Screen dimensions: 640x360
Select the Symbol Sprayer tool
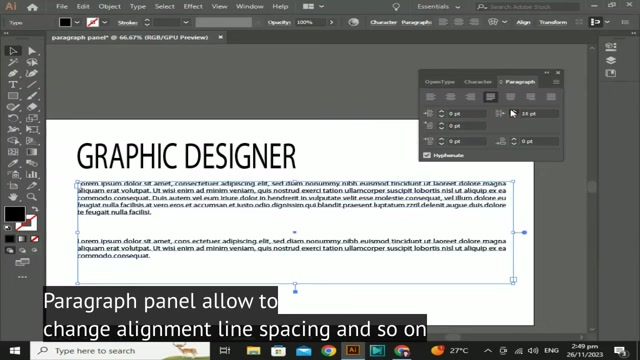pyautogui.click(x=13, y=174)
